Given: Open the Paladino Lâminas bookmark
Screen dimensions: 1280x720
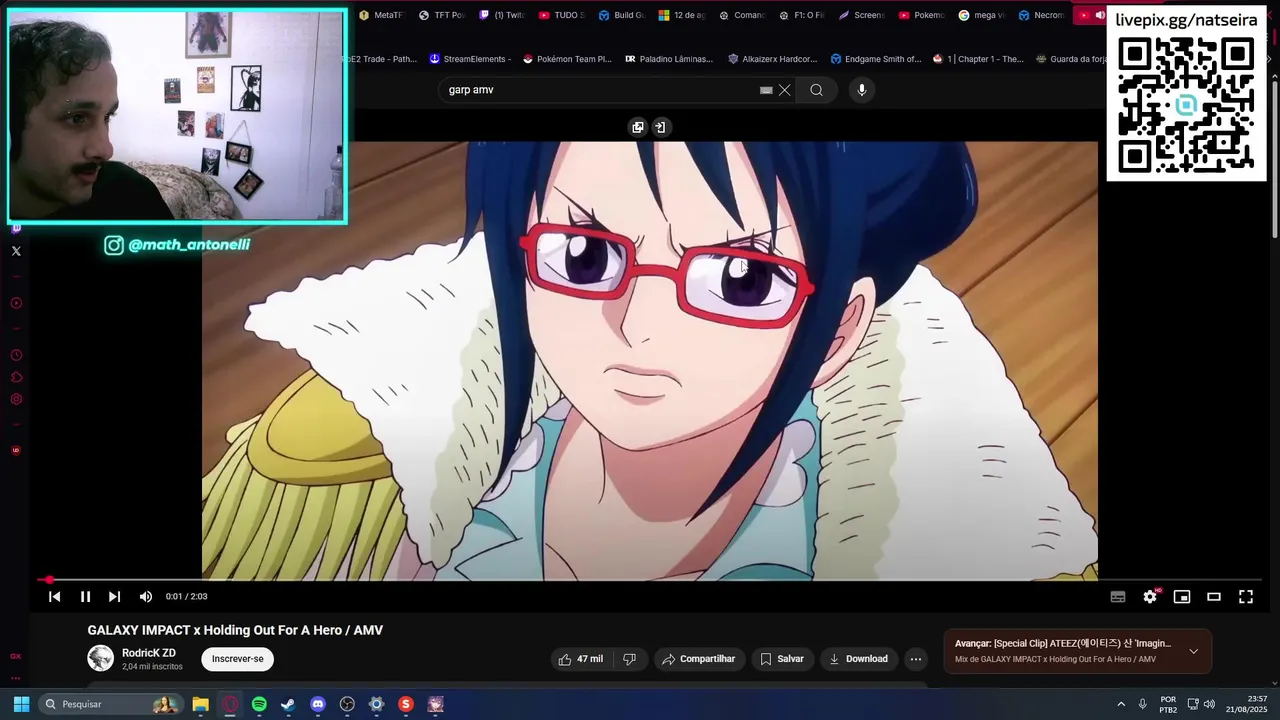Looking at the screenshot, I should coord(669,59).
